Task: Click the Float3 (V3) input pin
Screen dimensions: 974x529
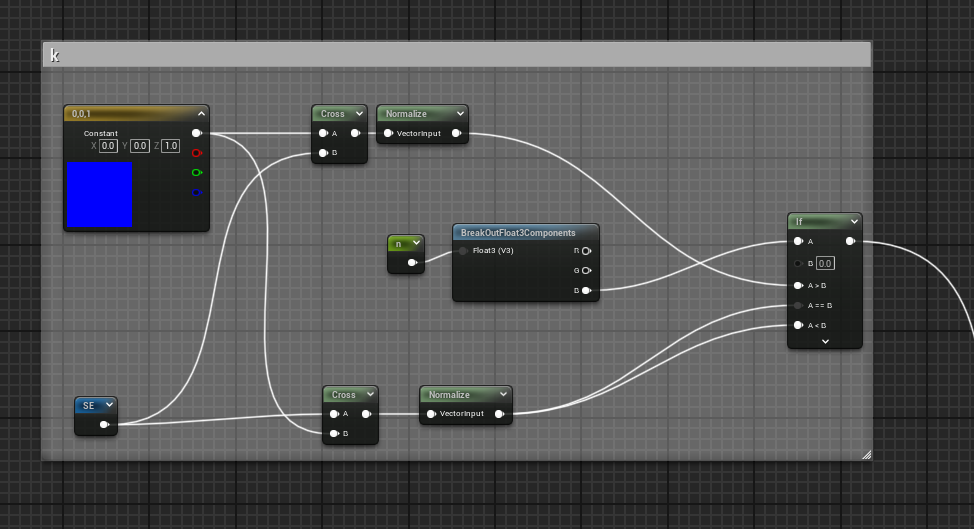Action: click(x=464, y=251)
